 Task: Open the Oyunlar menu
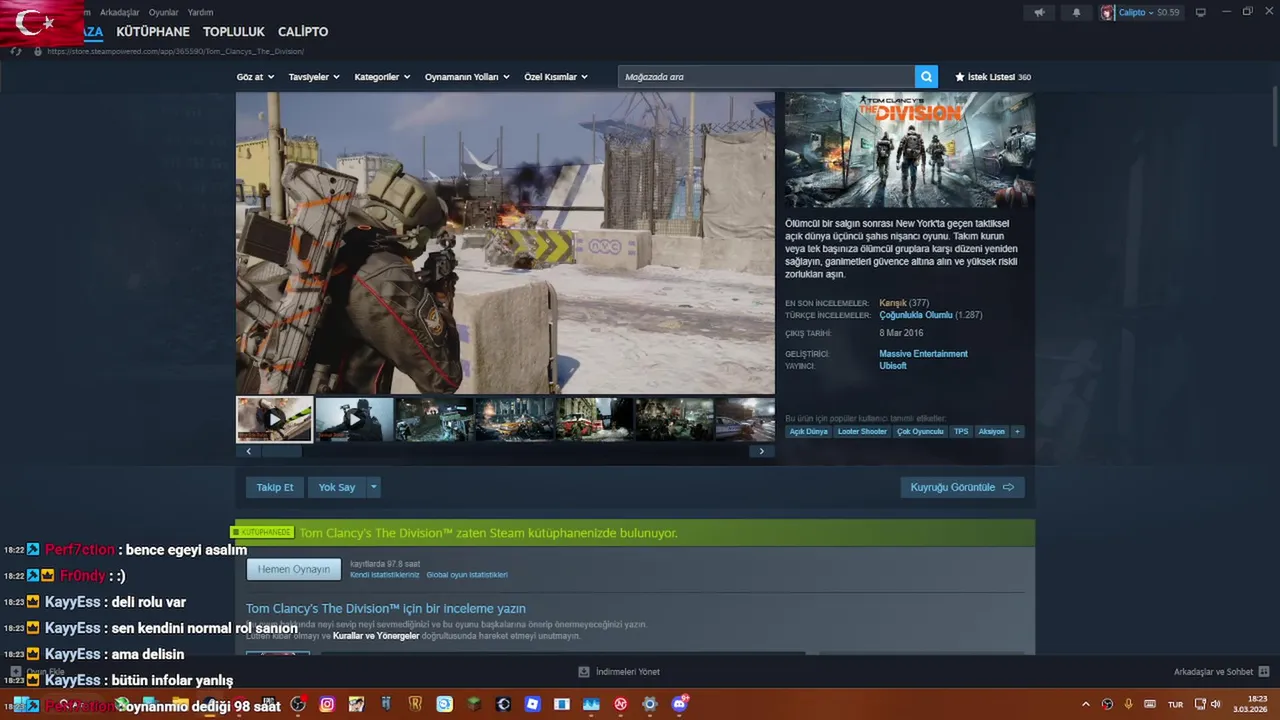point(163,12)
